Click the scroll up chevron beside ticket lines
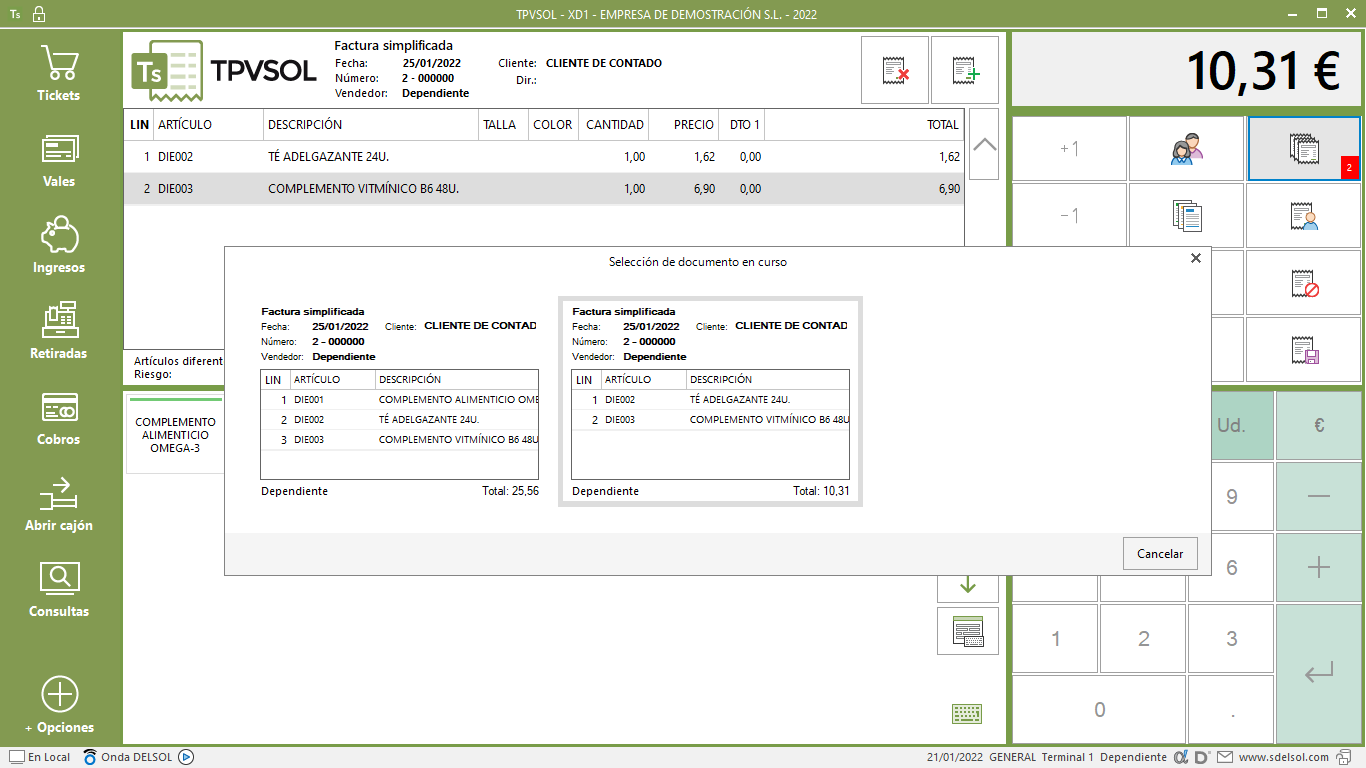 pyautogui.click(x=984, y=145)
